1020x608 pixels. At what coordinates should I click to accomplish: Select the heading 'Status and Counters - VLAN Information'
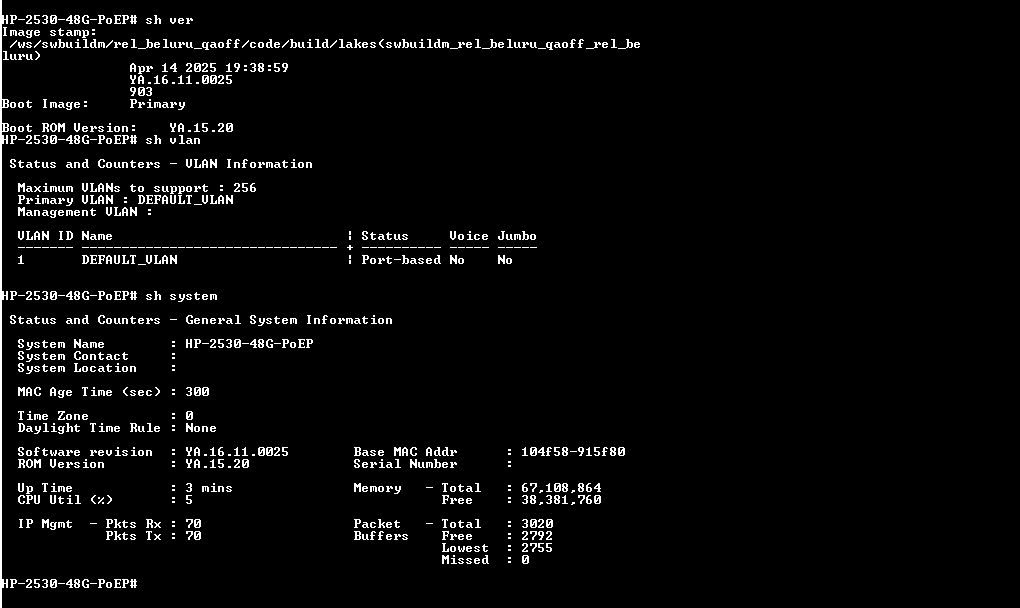(161, 164)
